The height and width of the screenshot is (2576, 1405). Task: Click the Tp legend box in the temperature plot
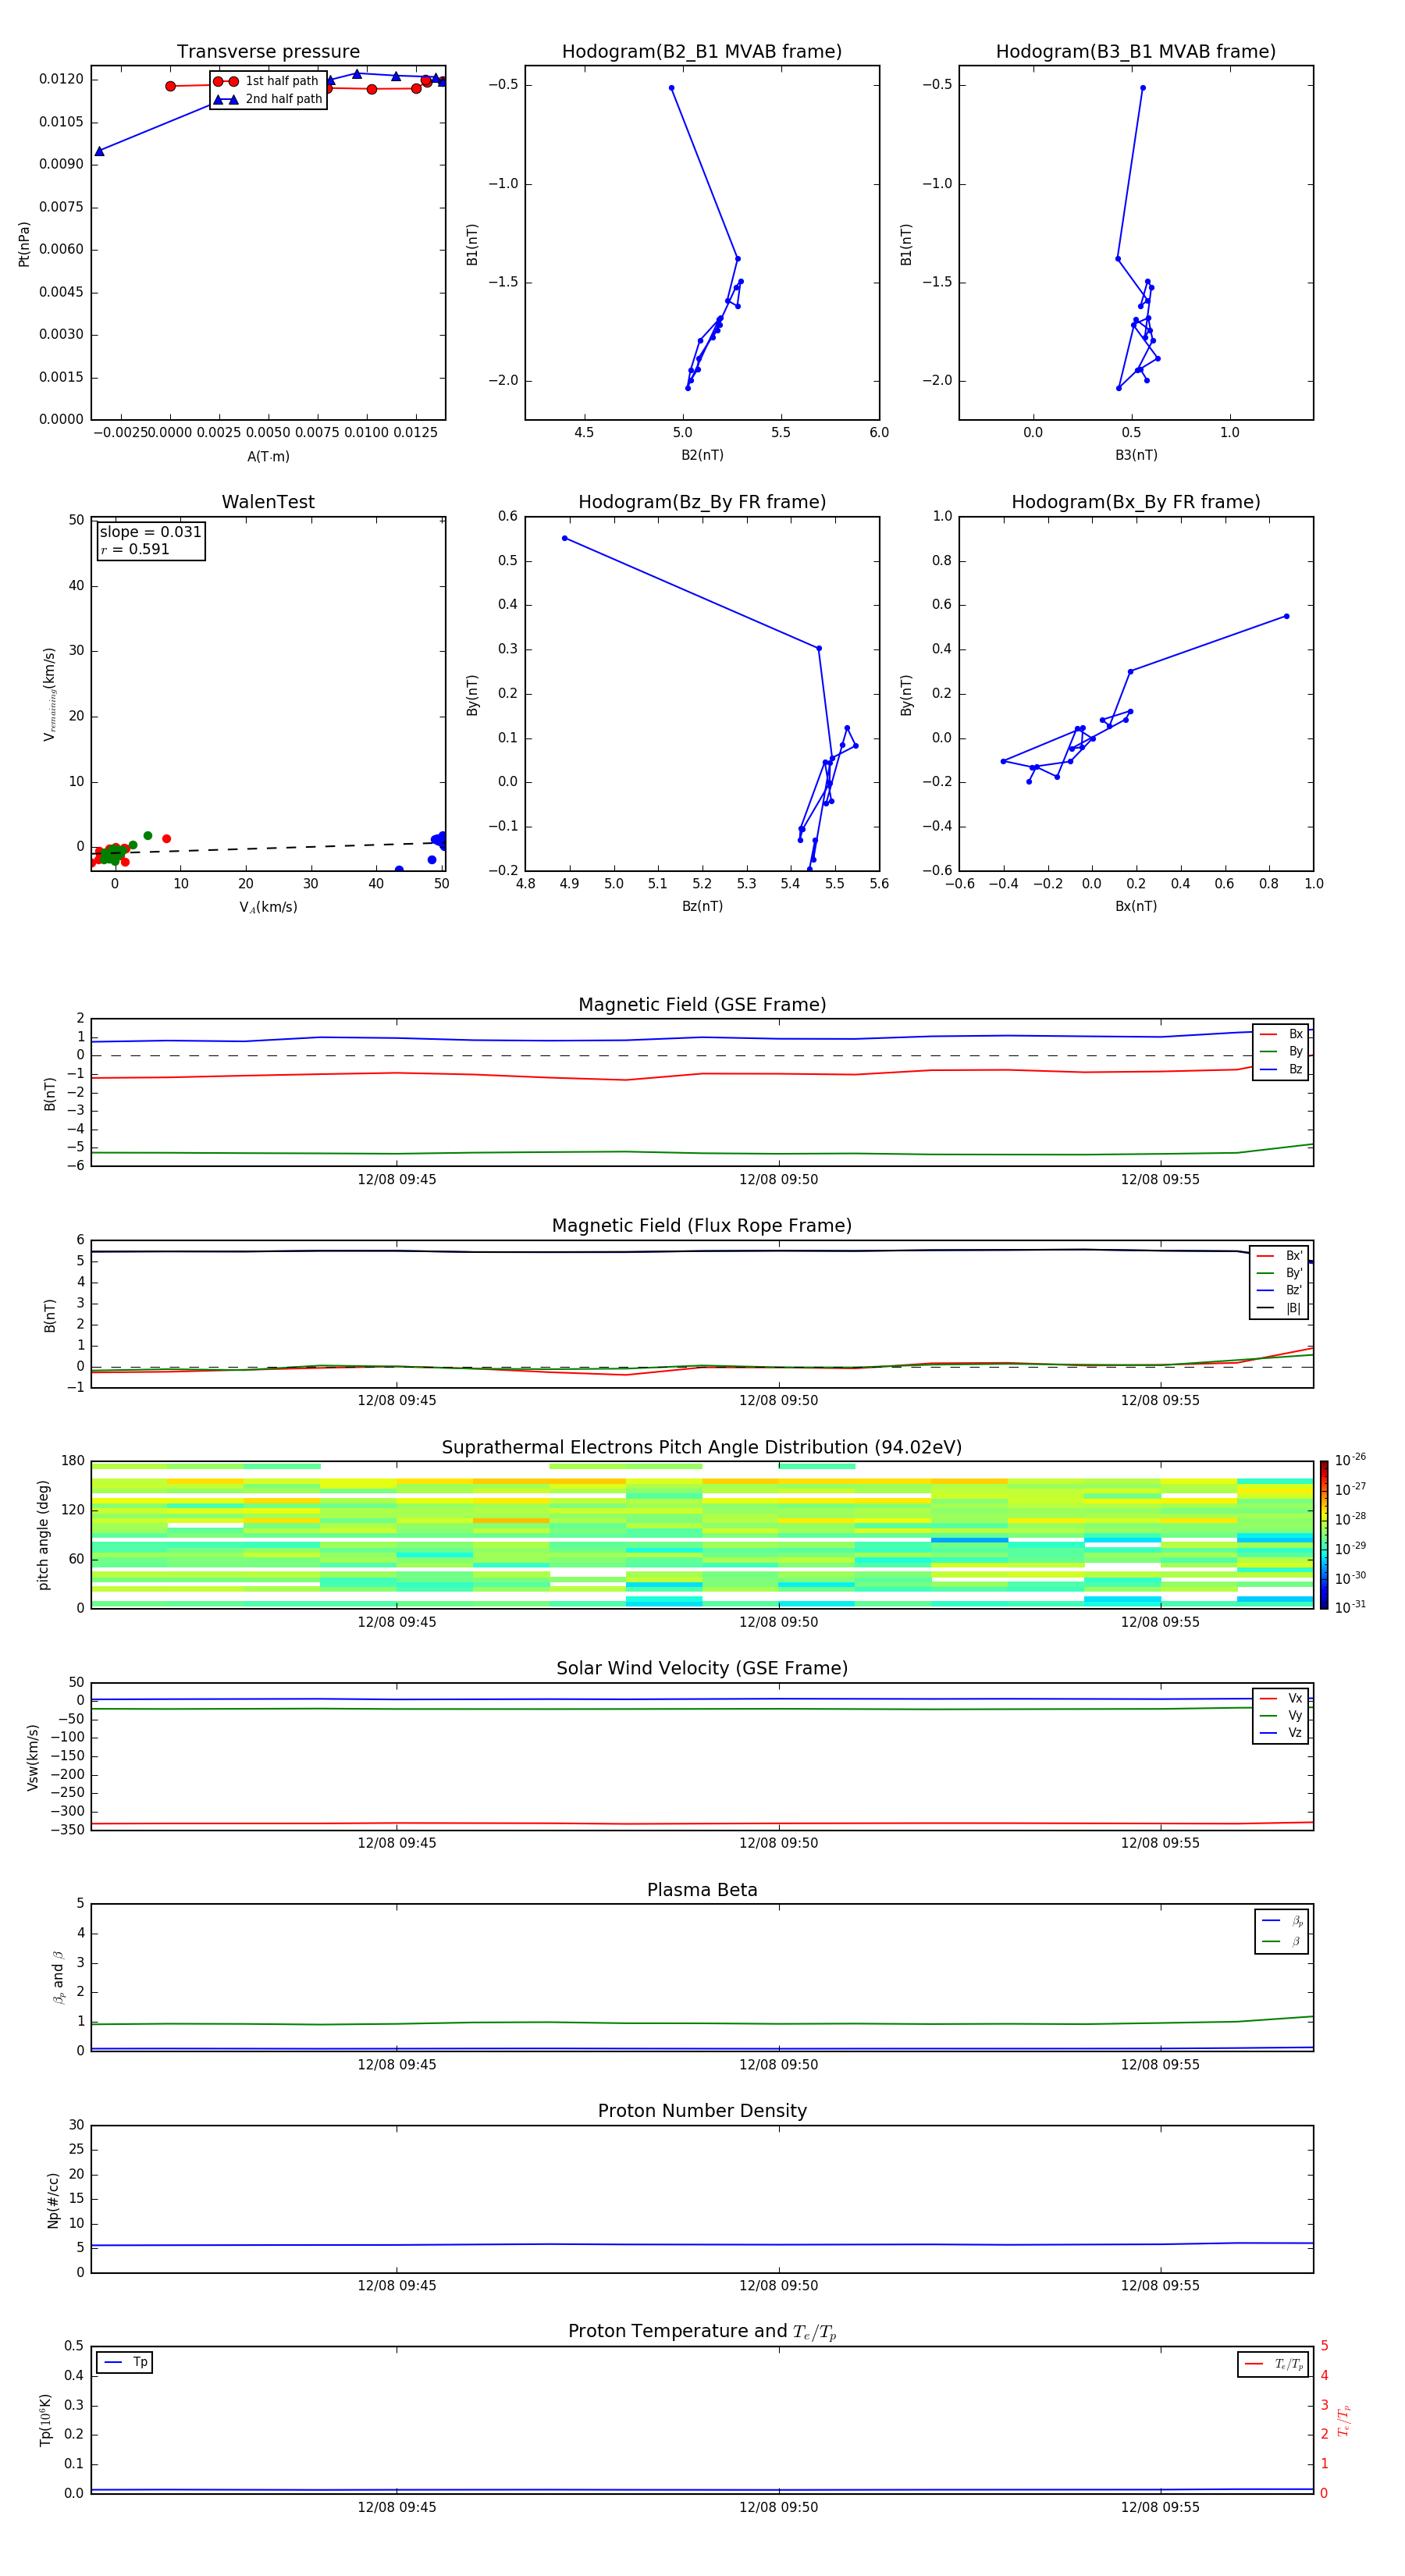pos(124,2362)
